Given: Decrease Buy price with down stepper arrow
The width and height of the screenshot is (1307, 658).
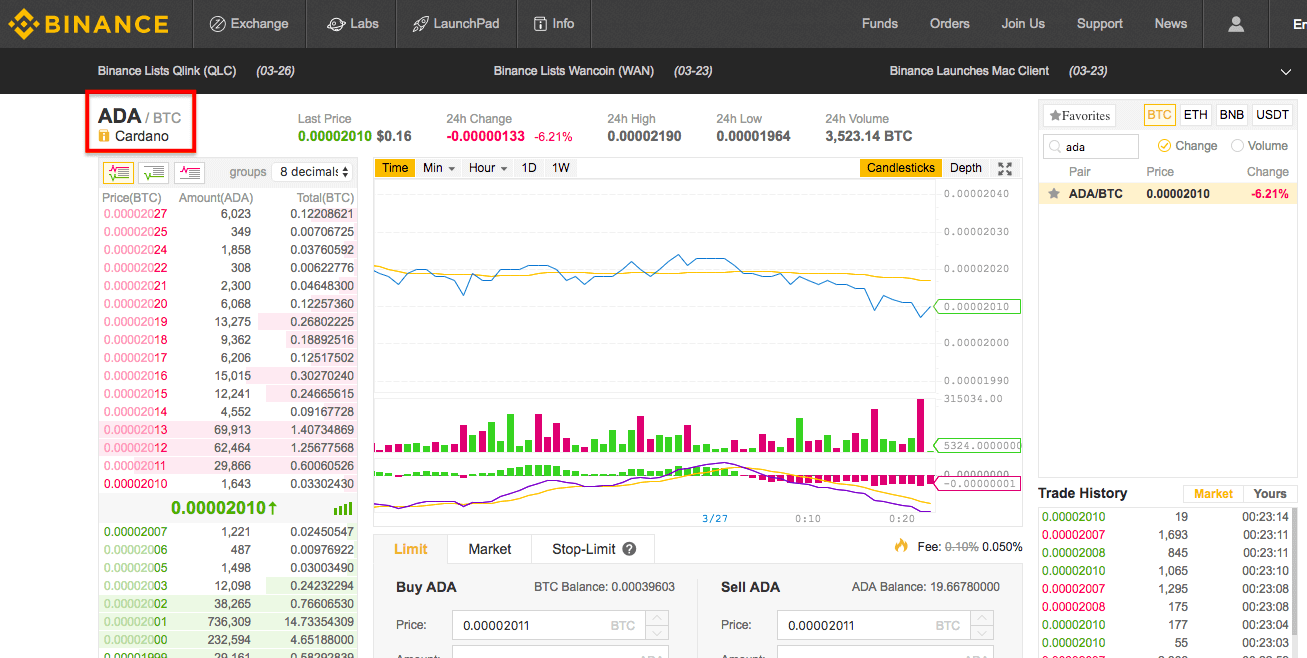Looking at the screenshot, I should coord(656,632).
